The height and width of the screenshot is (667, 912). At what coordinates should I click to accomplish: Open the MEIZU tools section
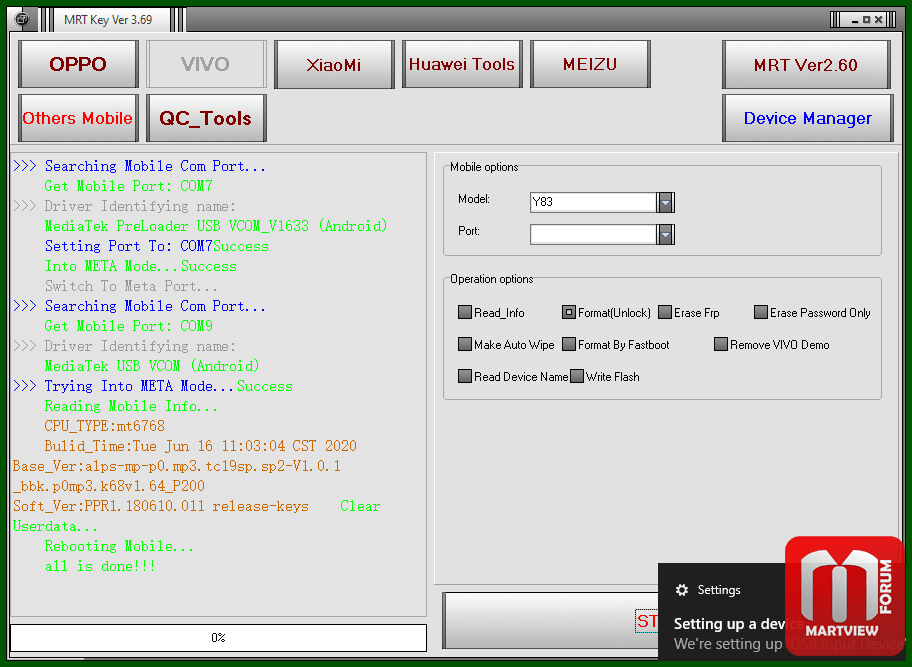click(x=590, y=64)
